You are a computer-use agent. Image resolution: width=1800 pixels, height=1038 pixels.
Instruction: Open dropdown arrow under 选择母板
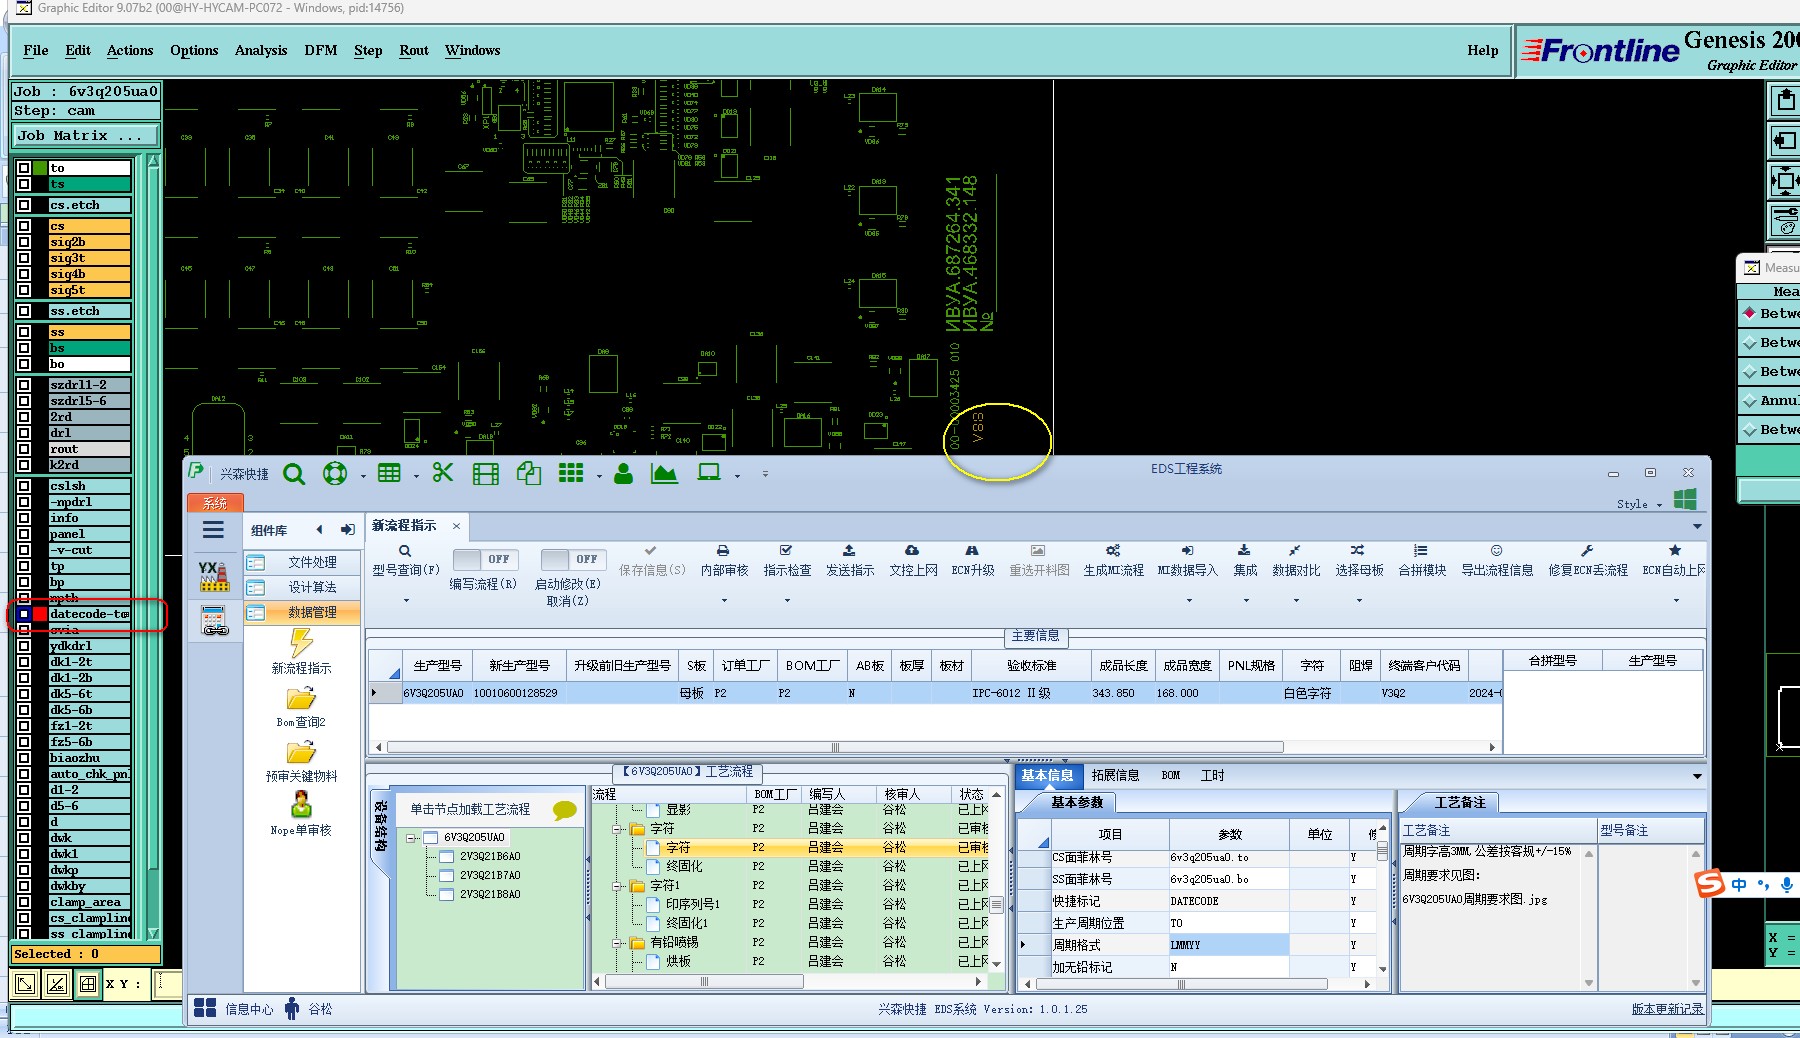(x=1359, y=601)
